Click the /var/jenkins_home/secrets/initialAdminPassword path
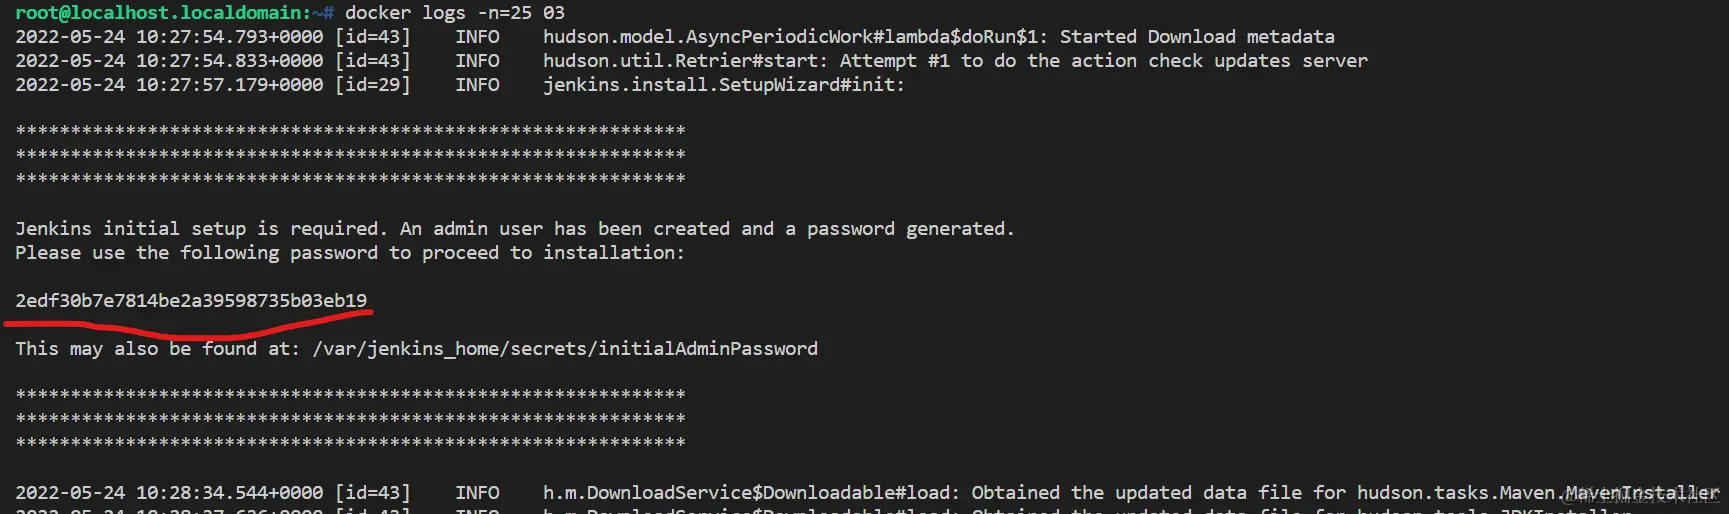The width and height of the screenshot is (1729, 514). click(565, 349)
